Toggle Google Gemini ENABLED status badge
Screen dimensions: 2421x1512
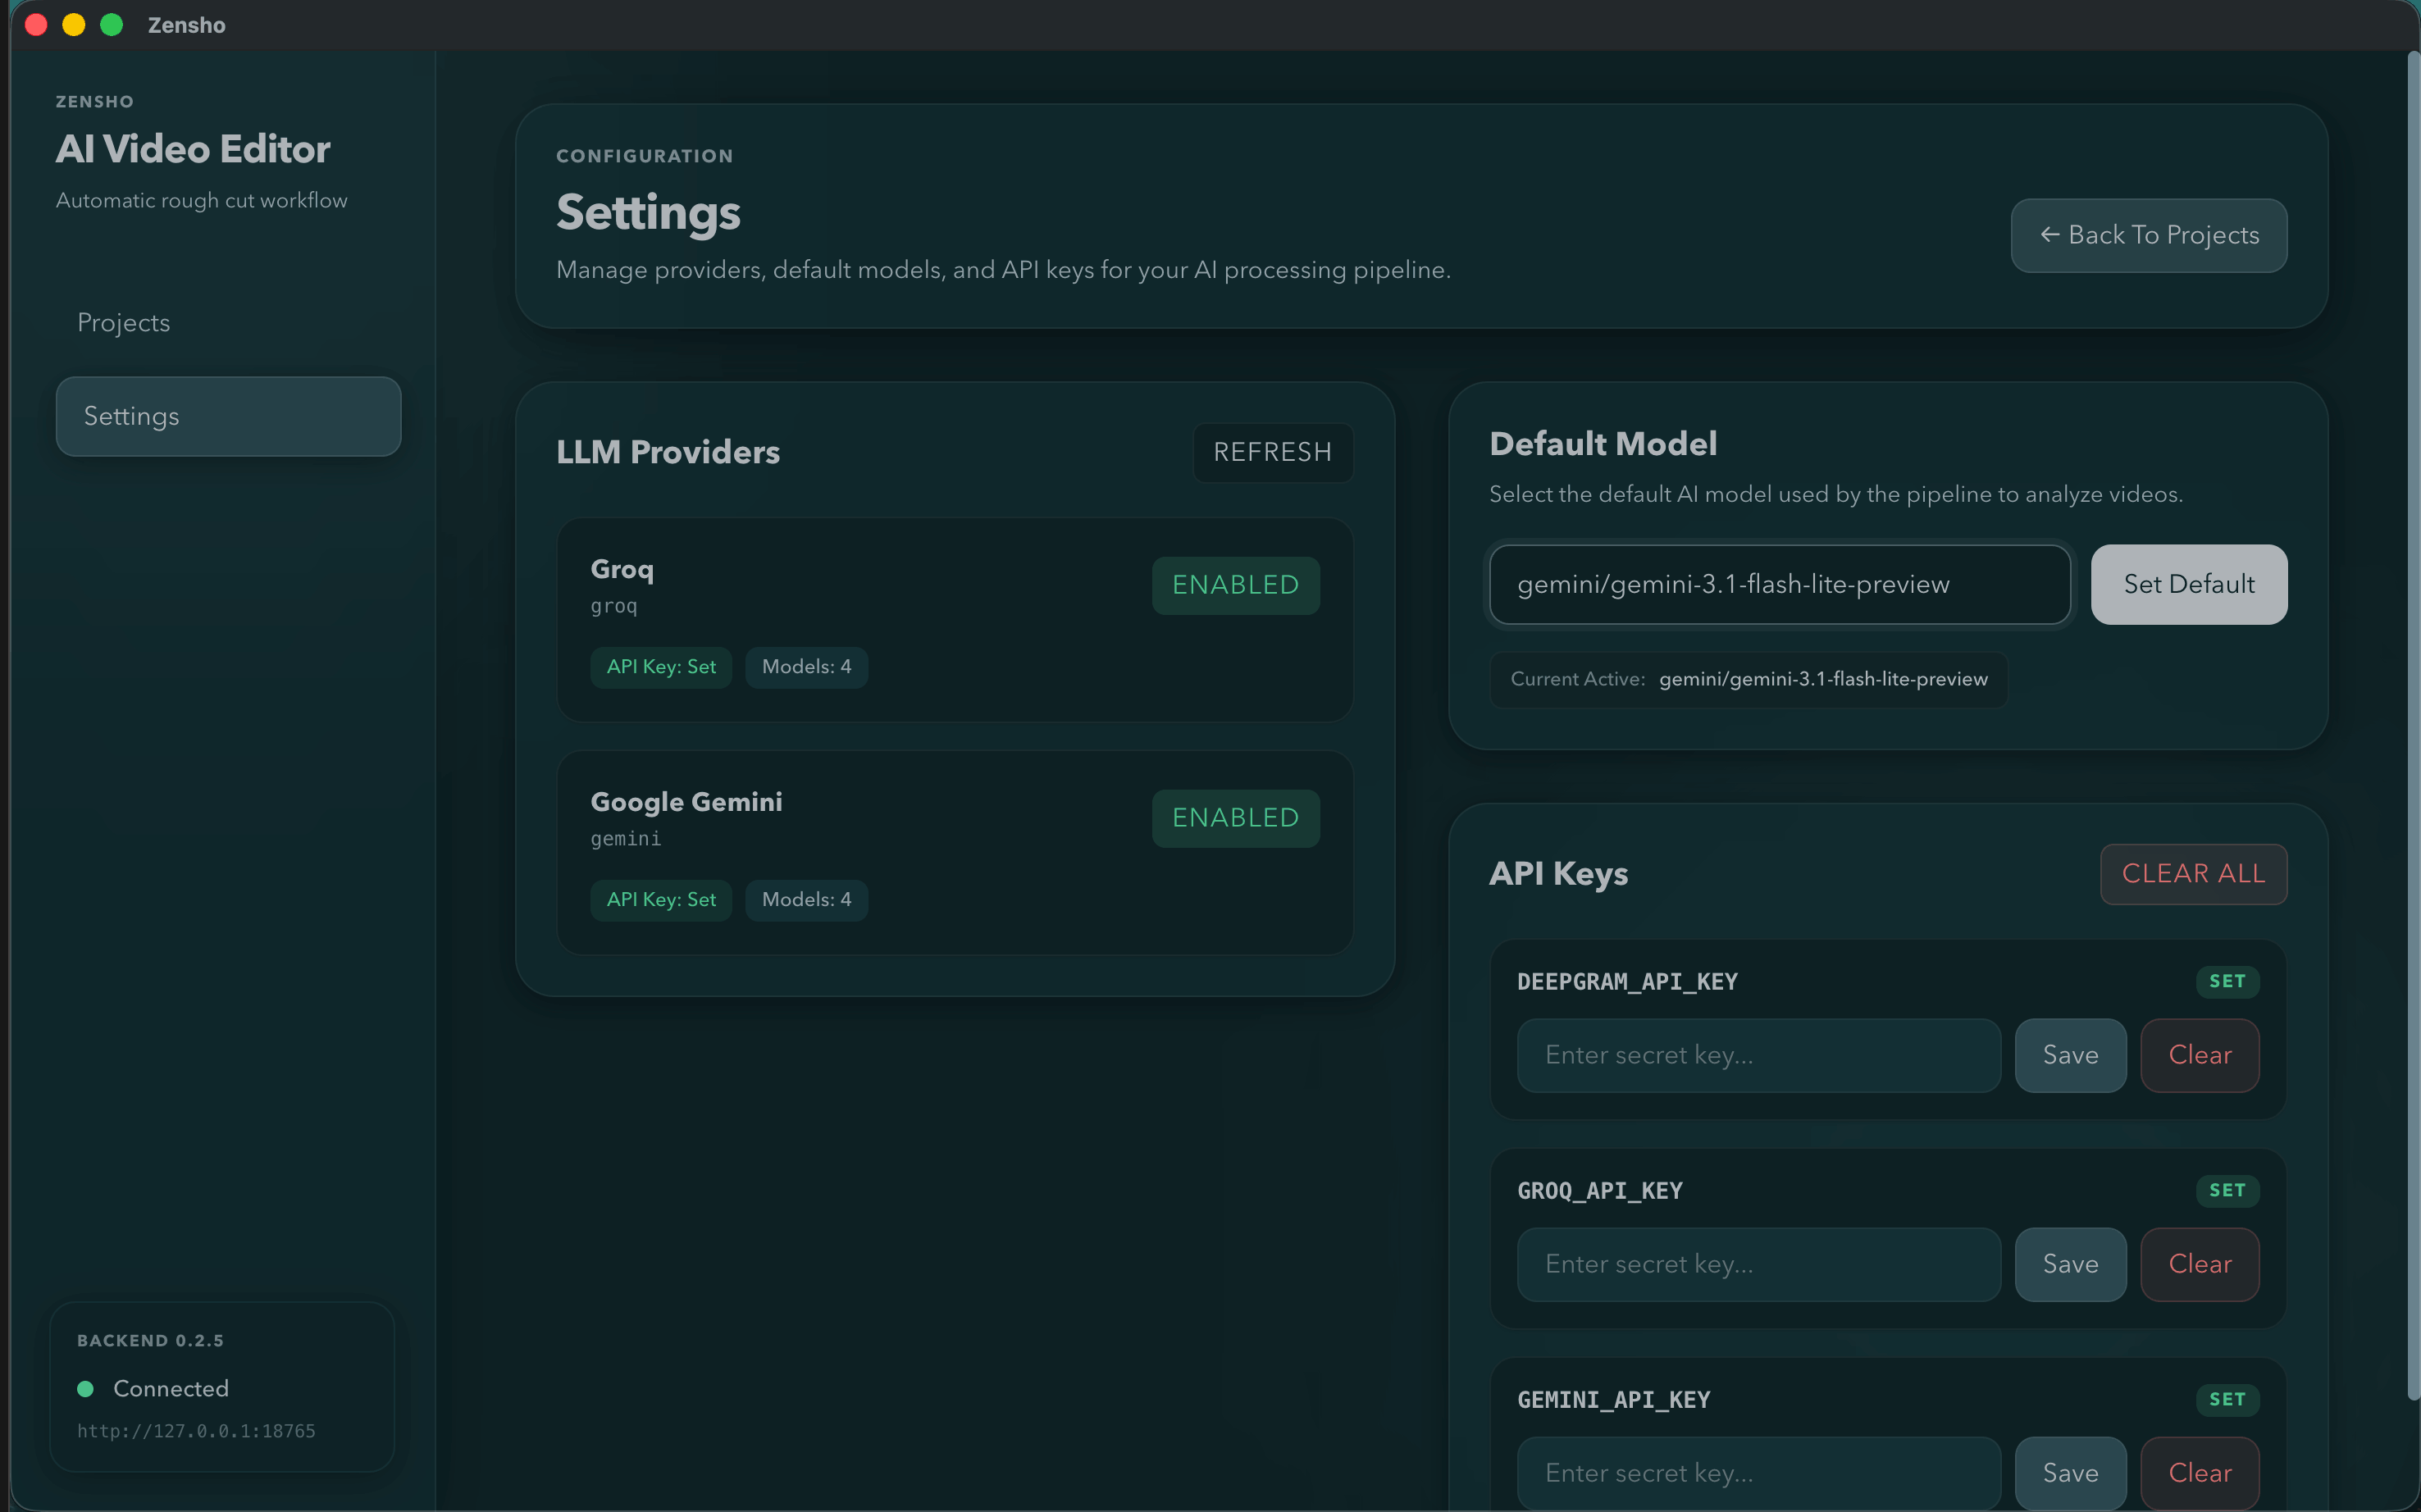(x=1235, y=818)
